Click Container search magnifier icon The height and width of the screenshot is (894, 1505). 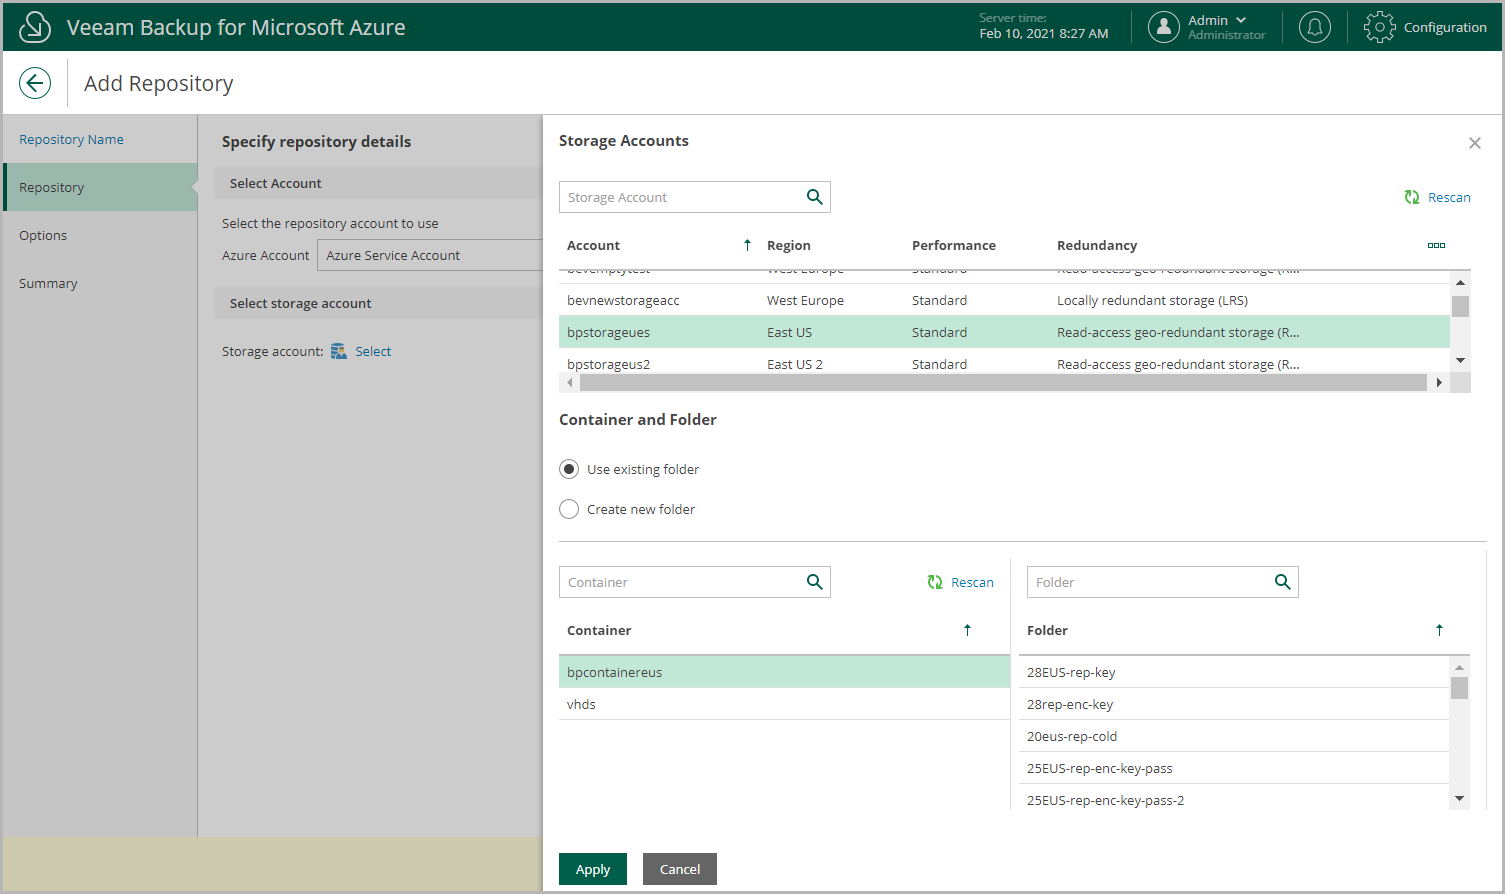coord(815,582)
